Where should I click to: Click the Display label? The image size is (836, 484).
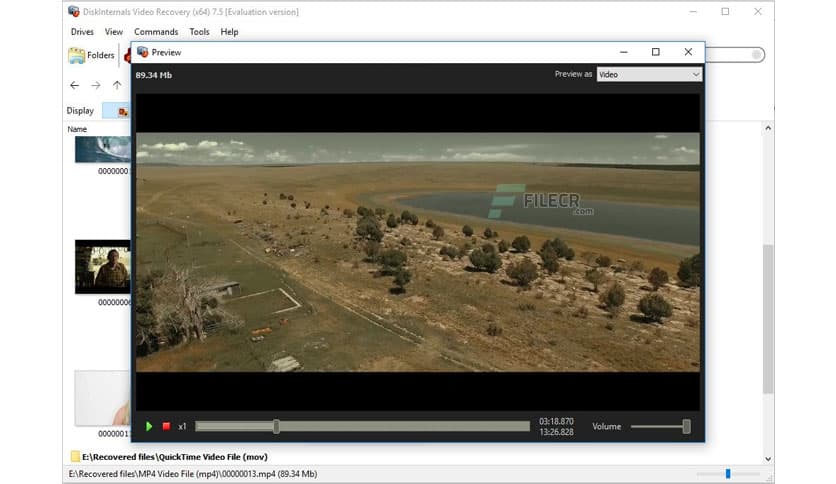click(x=80, y=111)
